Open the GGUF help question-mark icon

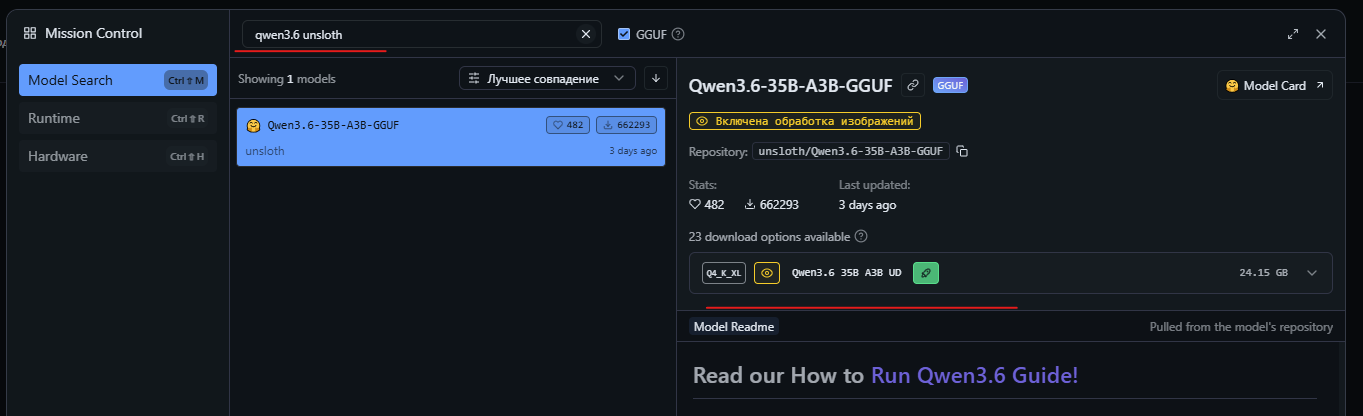pyautogui.click(x=678, y=34)
